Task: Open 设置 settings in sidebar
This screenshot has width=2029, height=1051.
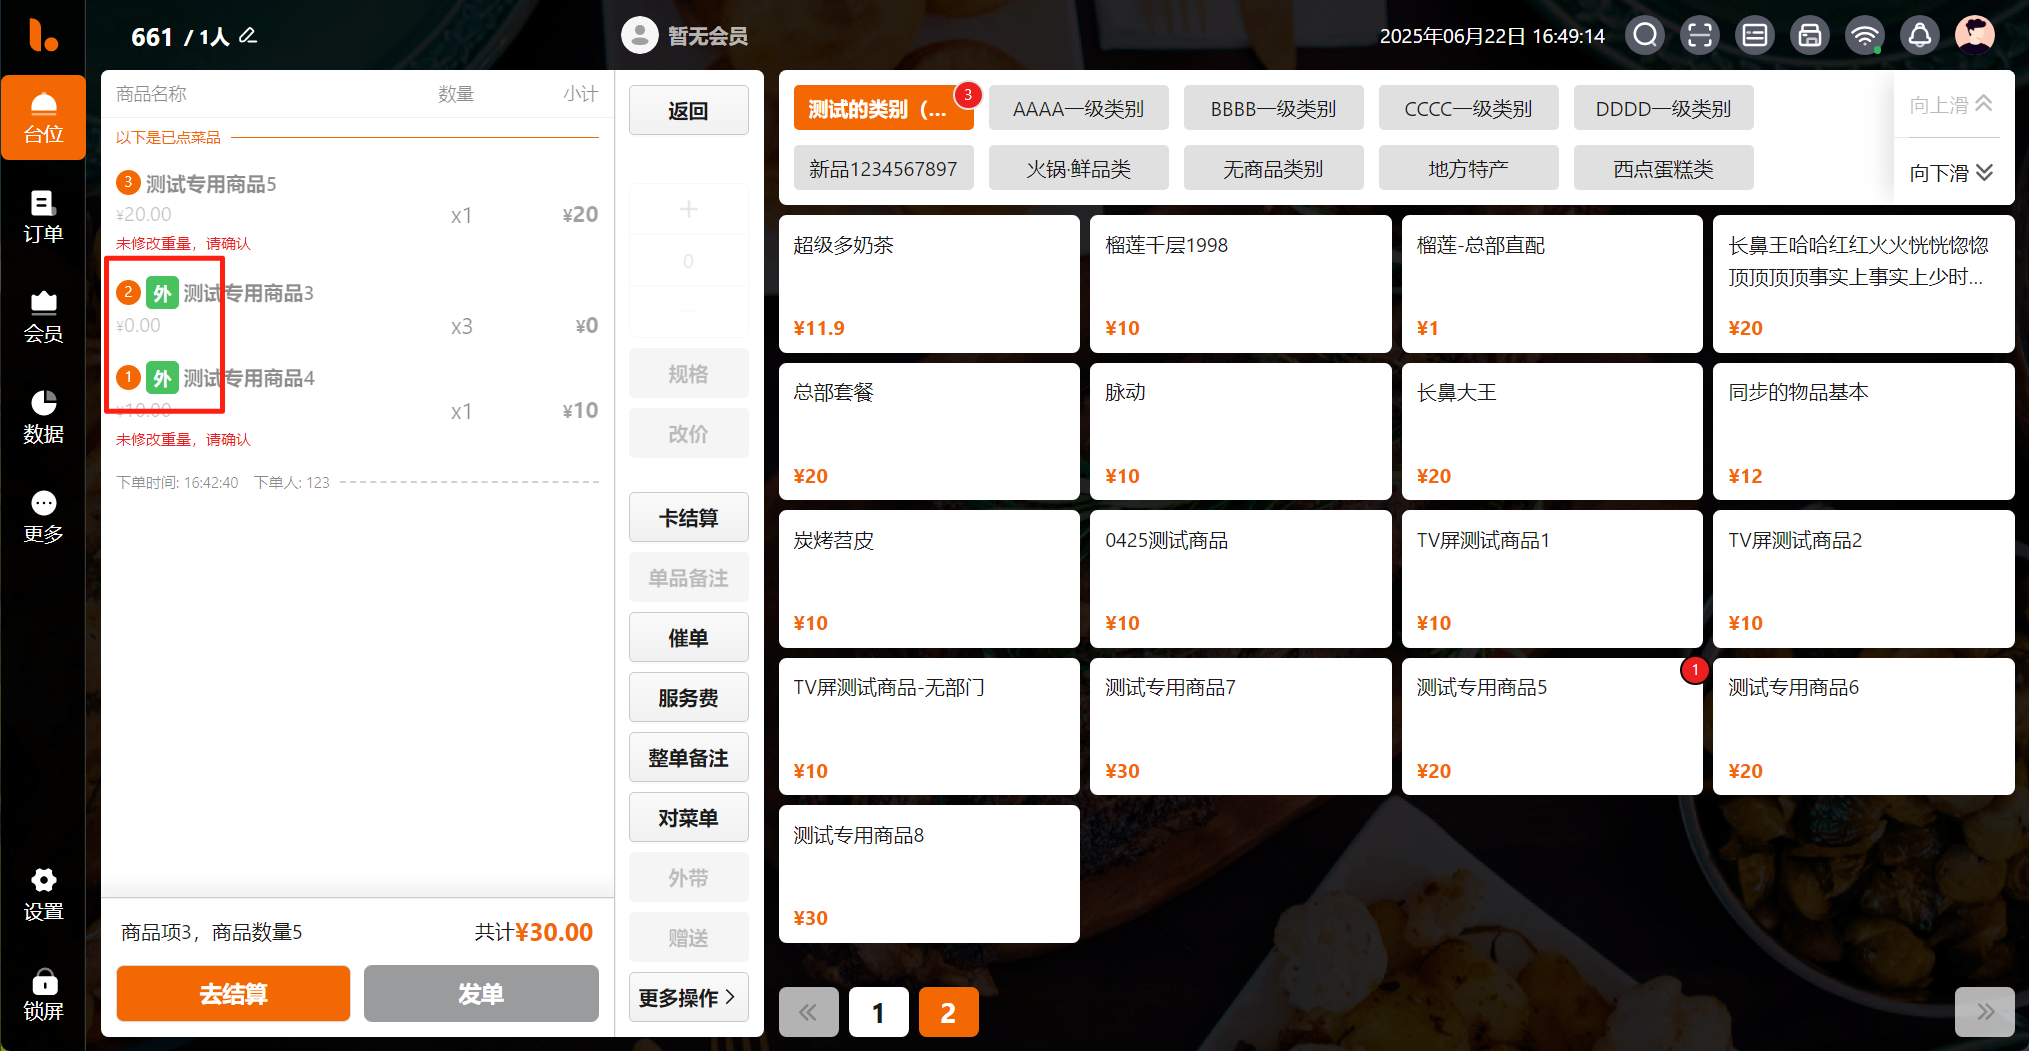Action: [43, 895]
